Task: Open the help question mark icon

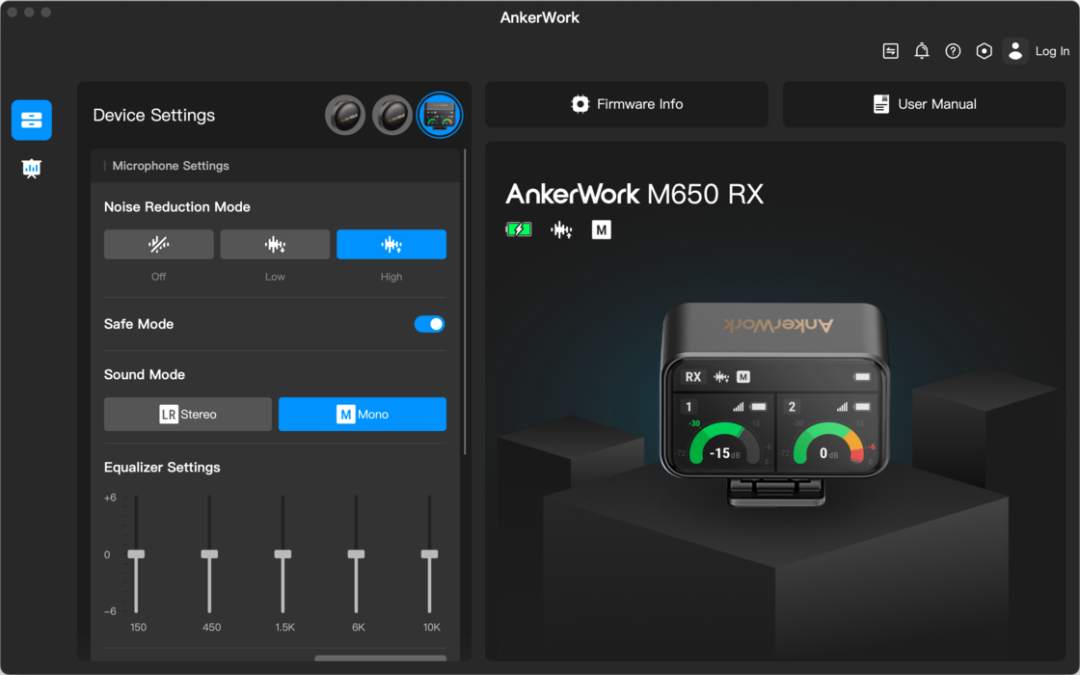Action: pos(953,51)
